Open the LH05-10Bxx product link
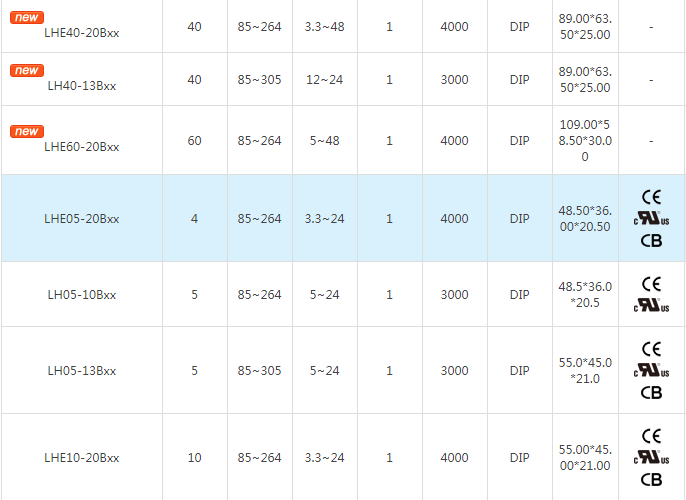686x500 pixels. (x=82, y=295)
